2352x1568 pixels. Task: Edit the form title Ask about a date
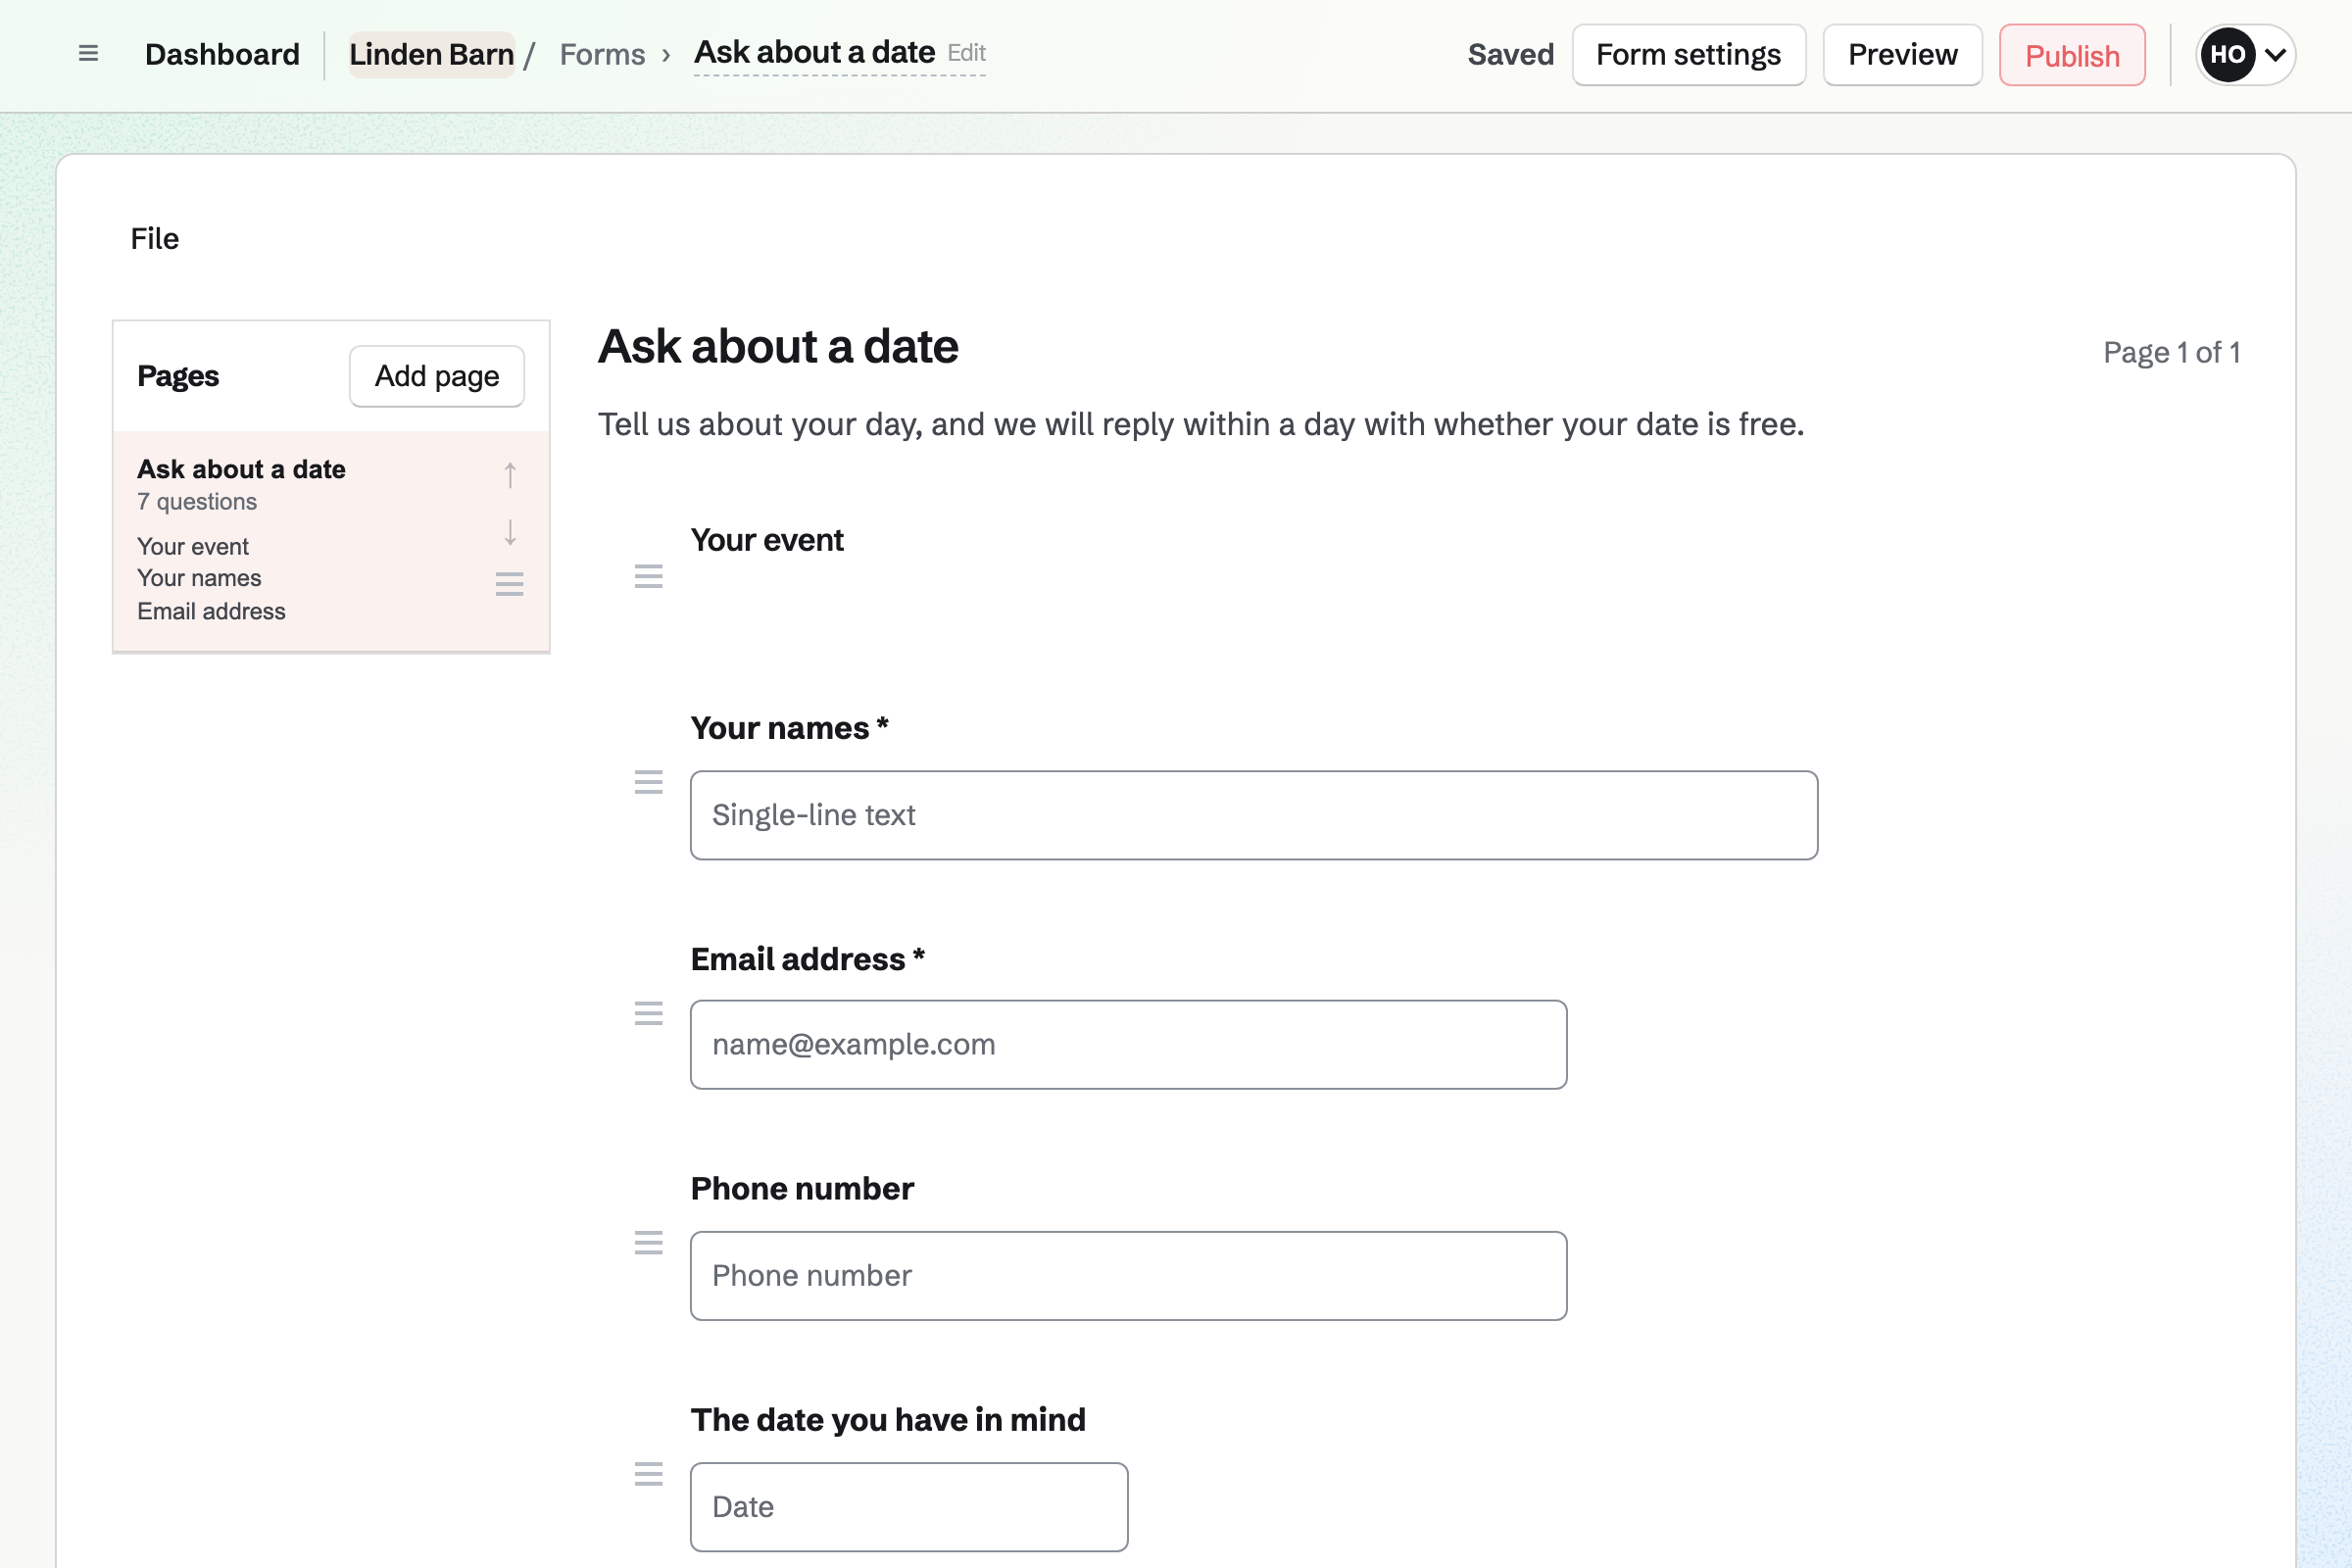coord(839,53)
